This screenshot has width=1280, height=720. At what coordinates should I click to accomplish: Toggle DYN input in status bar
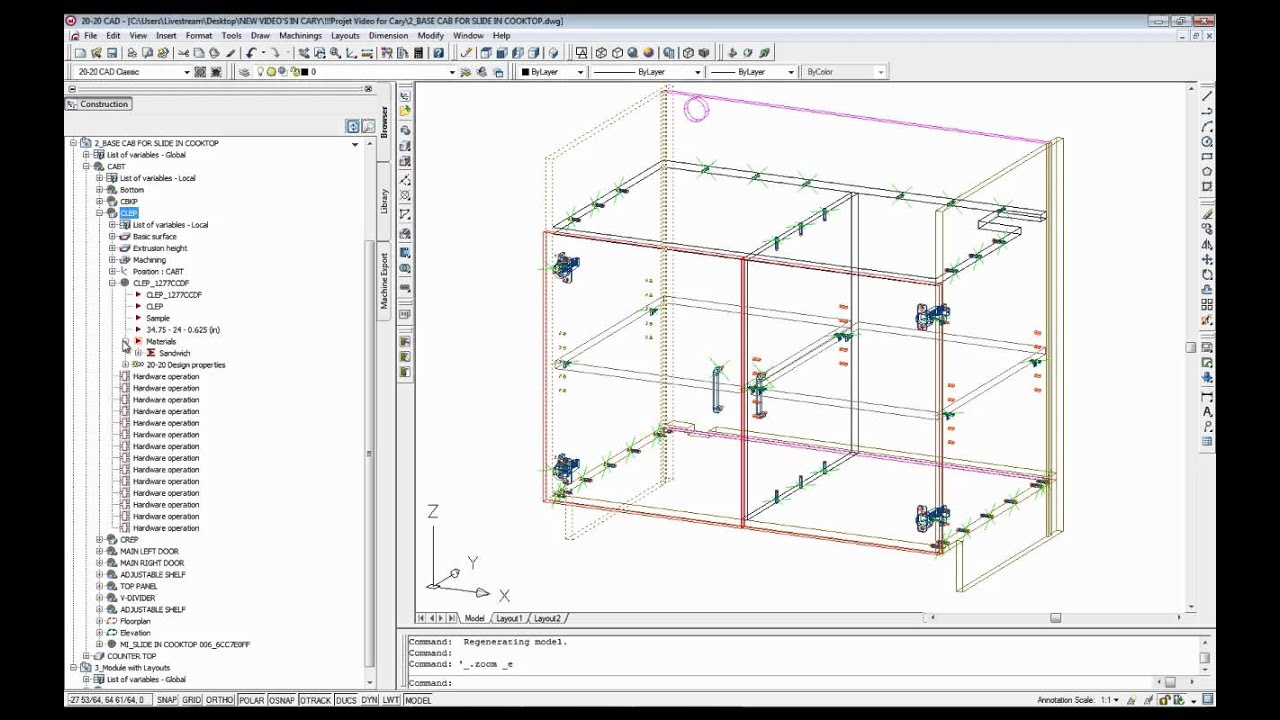(x=369, y=700)
